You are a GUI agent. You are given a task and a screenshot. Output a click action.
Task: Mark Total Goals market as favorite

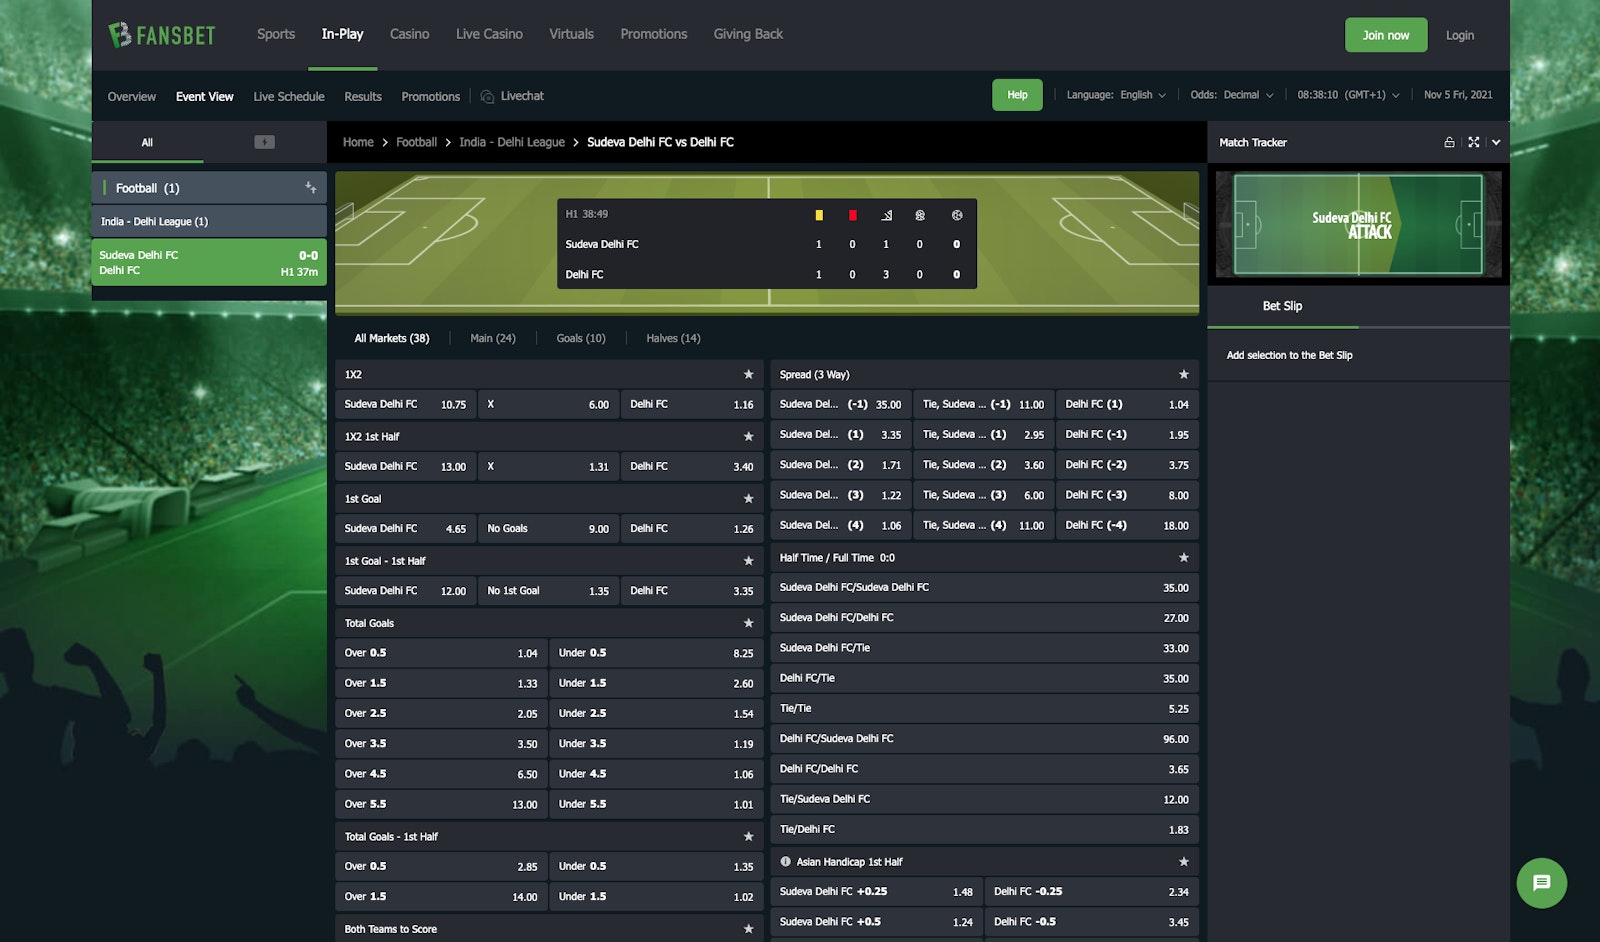[748, 623]
